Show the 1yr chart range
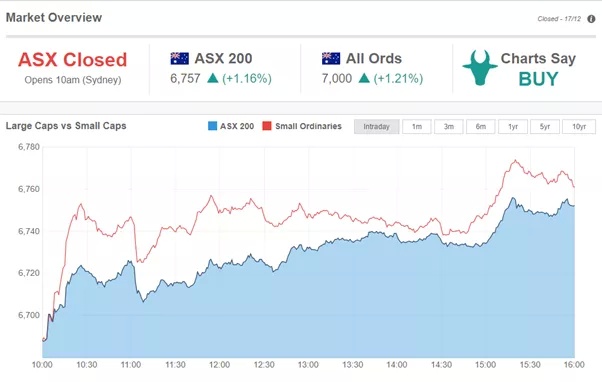The width and height of the screenshot is (602, 382). pyautogui.click(x=513, y=127)
